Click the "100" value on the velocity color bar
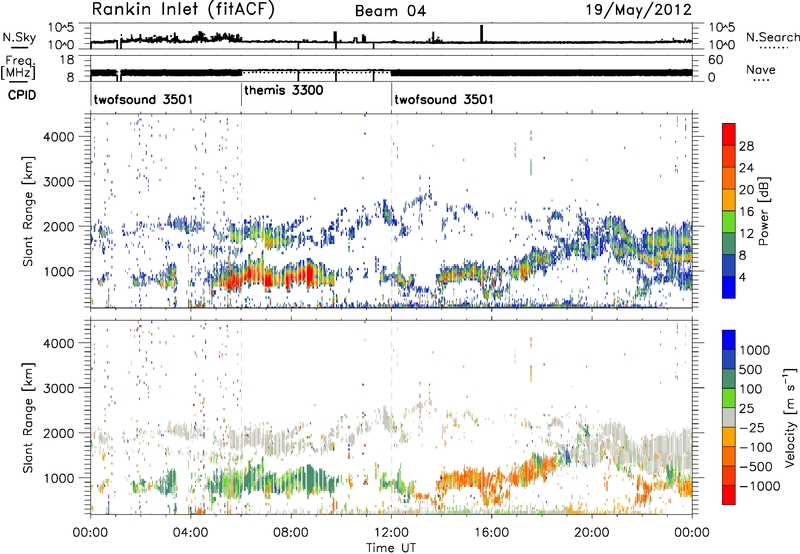This screenshot has height=554, width=800. [752, 389]
